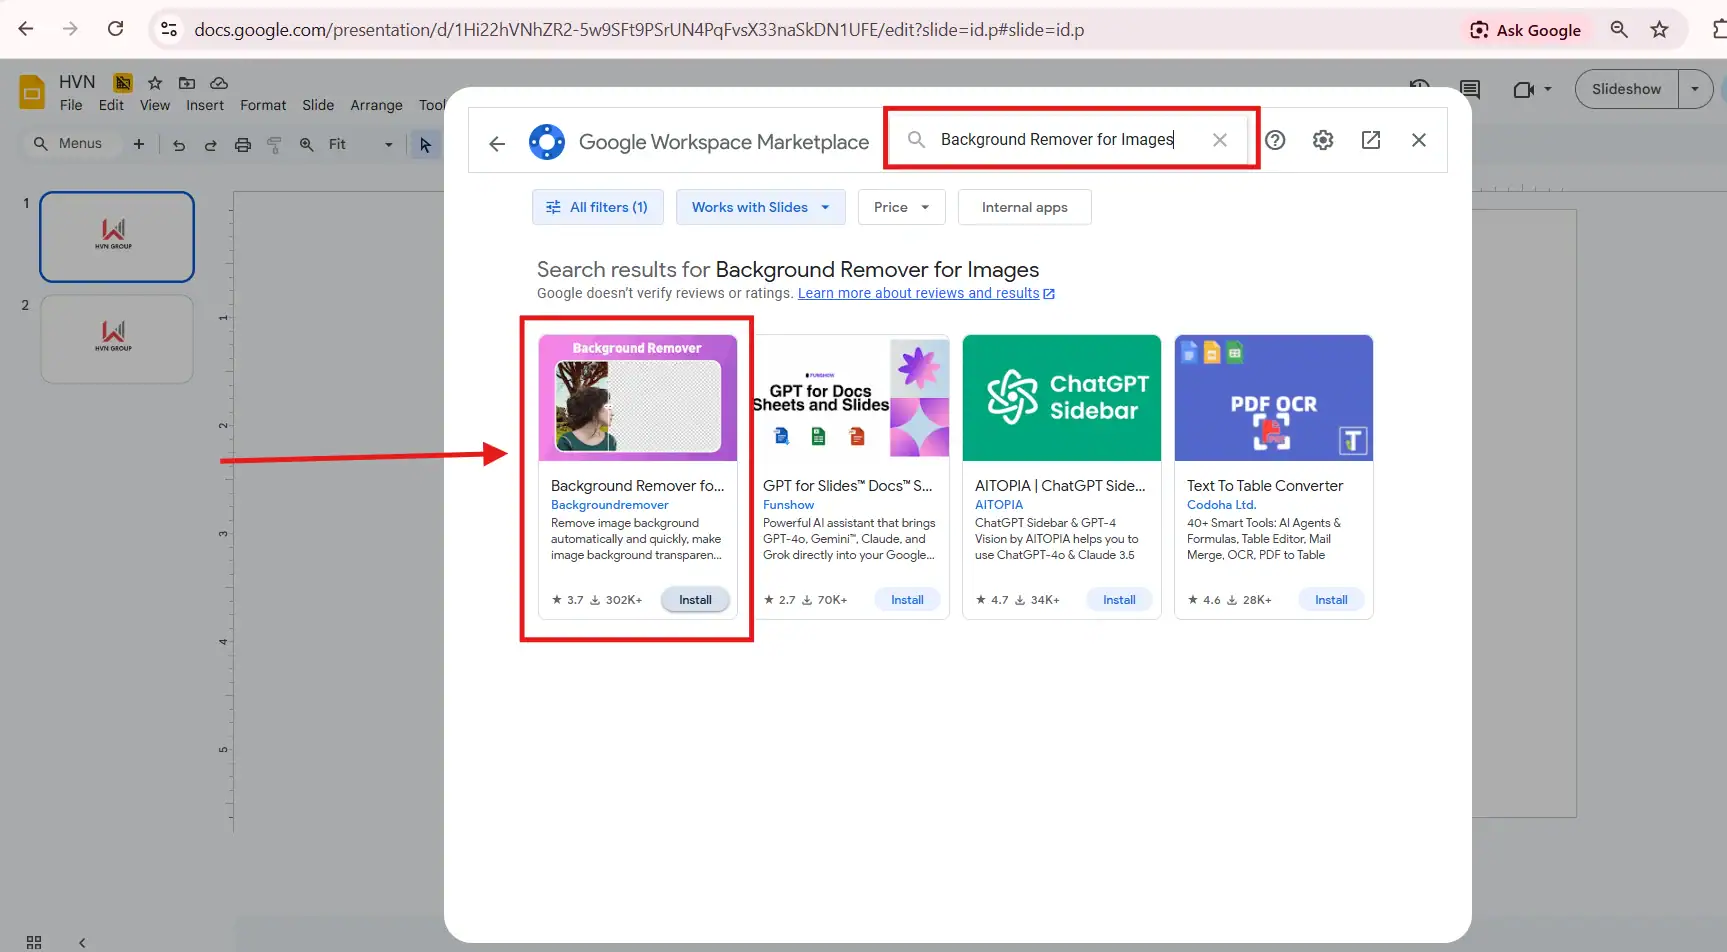
Task: Install the Background Remover add-on
Action: (x=695, y=599)
